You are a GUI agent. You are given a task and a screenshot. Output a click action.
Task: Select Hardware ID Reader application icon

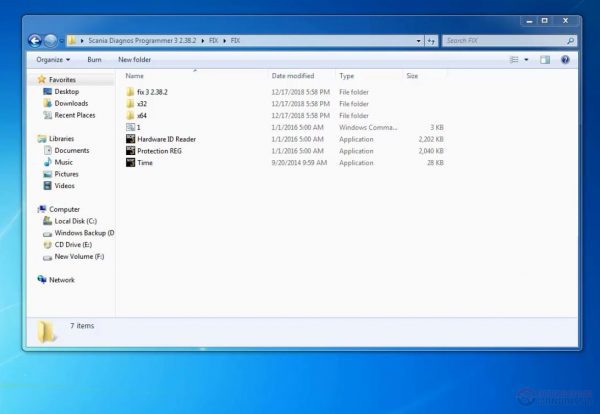click(130, 139)
